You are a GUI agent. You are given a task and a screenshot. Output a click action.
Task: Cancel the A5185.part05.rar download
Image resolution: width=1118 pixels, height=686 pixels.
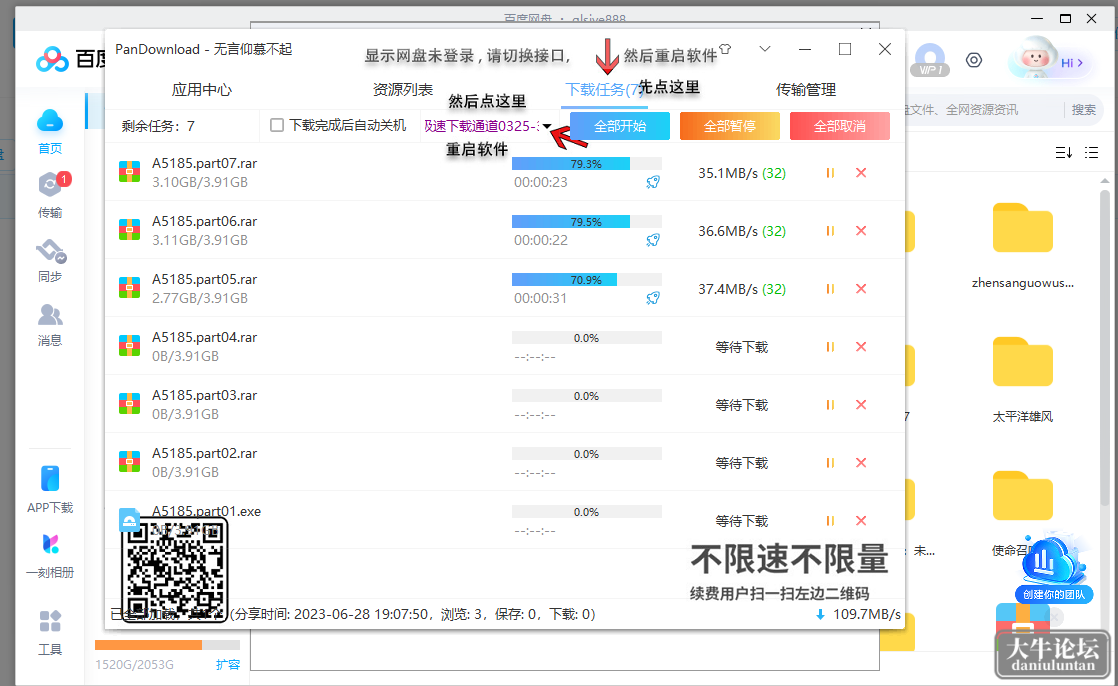coord(861,289)
